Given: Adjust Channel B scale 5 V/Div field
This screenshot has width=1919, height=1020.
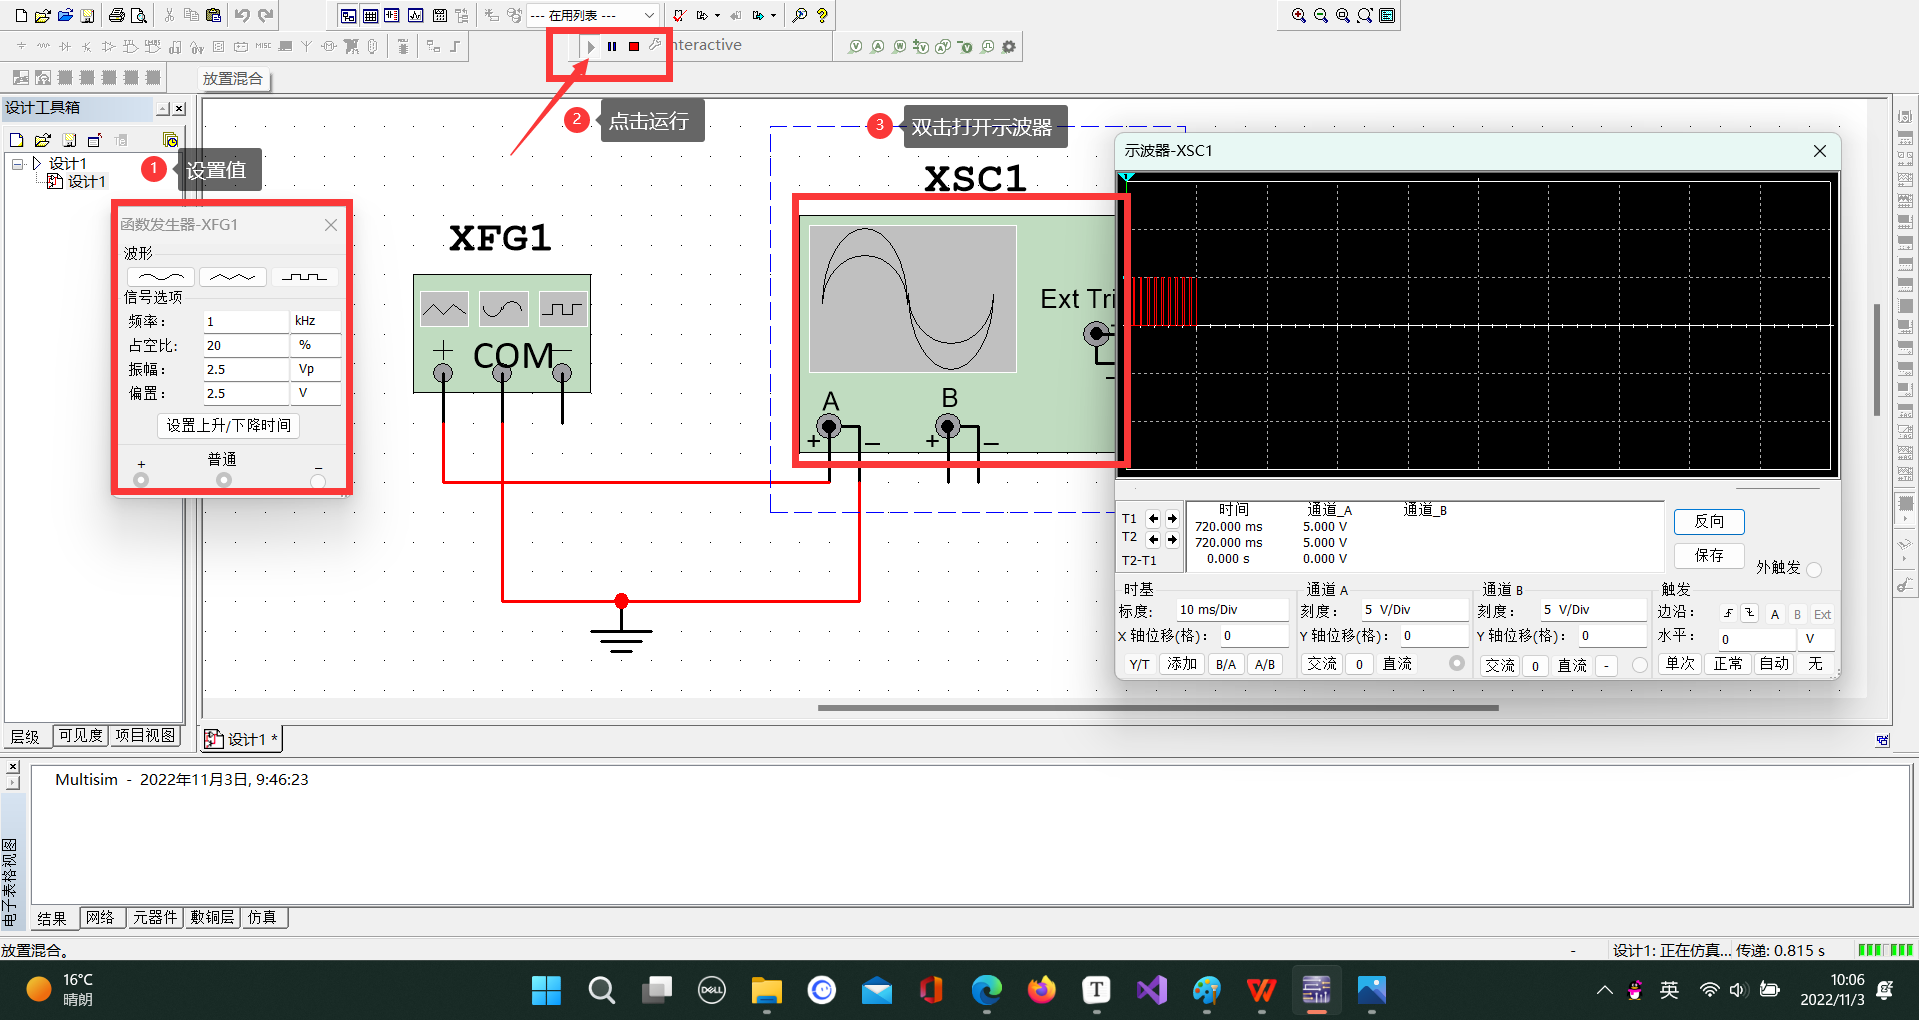Looking at the screenshot, I should (x=1592, y=609).
